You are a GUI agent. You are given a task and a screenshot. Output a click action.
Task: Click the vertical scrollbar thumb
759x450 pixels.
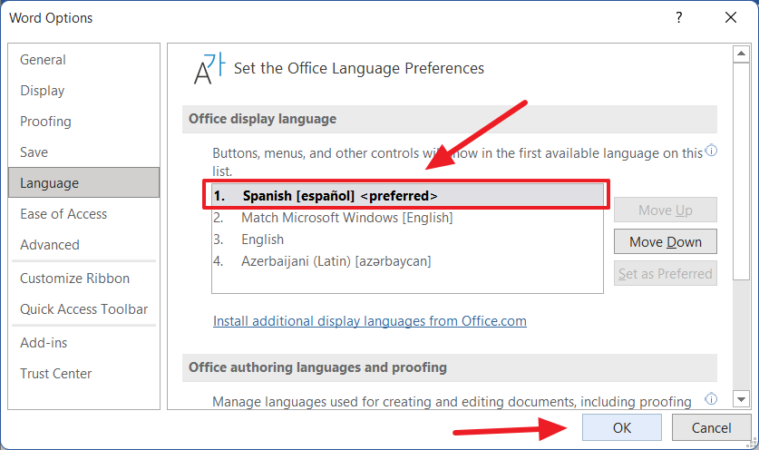(741, 171)
